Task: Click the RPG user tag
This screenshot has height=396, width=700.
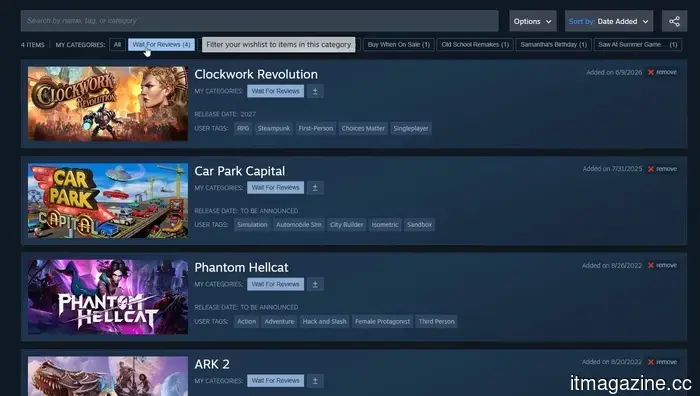Action: point(243,129)
